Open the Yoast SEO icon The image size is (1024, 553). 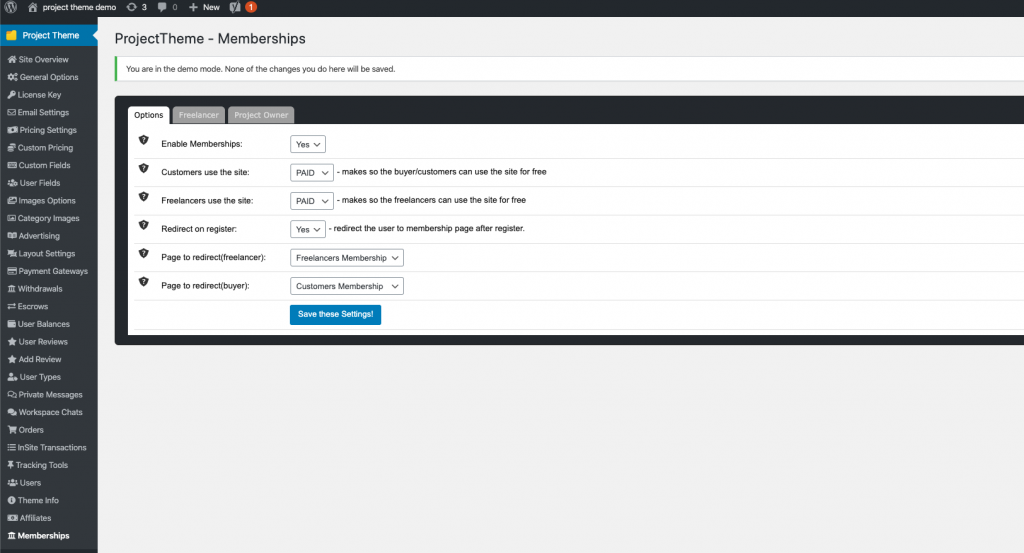235,7
